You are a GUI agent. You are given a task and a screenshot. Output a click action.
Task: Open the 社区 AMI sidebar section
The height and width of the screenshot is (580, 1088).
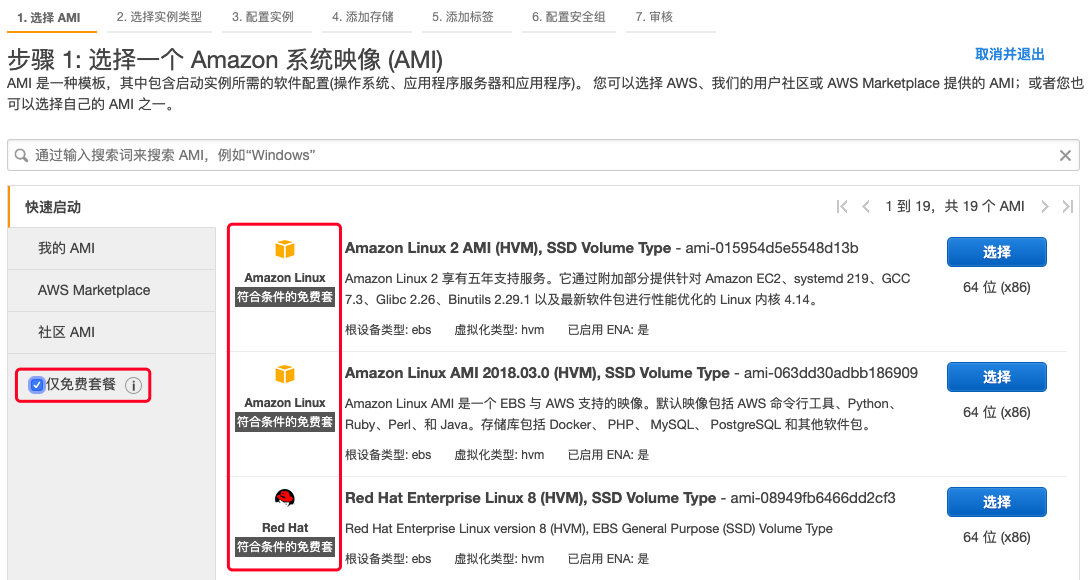pos(112,332)
